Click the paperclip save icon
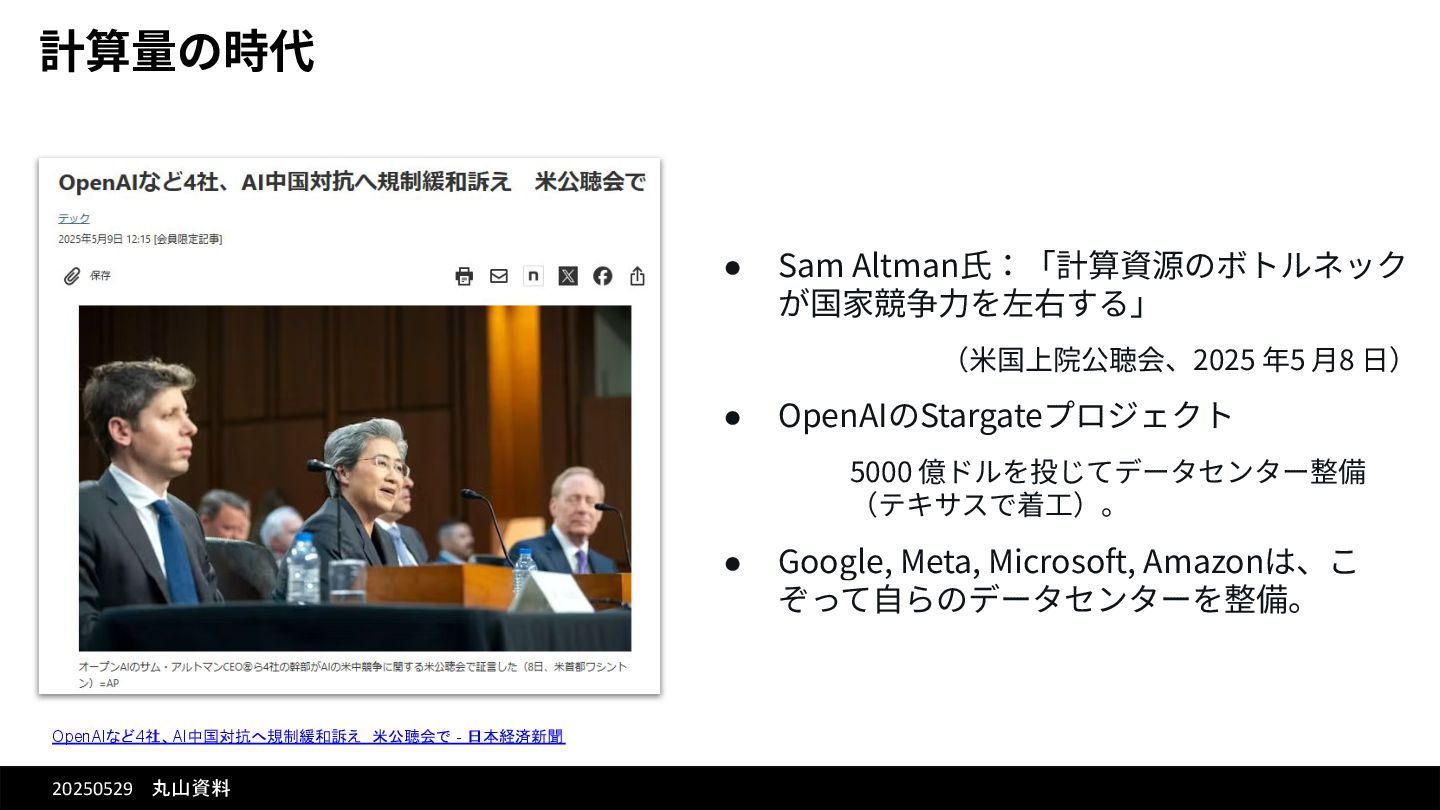The image size is (1440, 810). 71,276
